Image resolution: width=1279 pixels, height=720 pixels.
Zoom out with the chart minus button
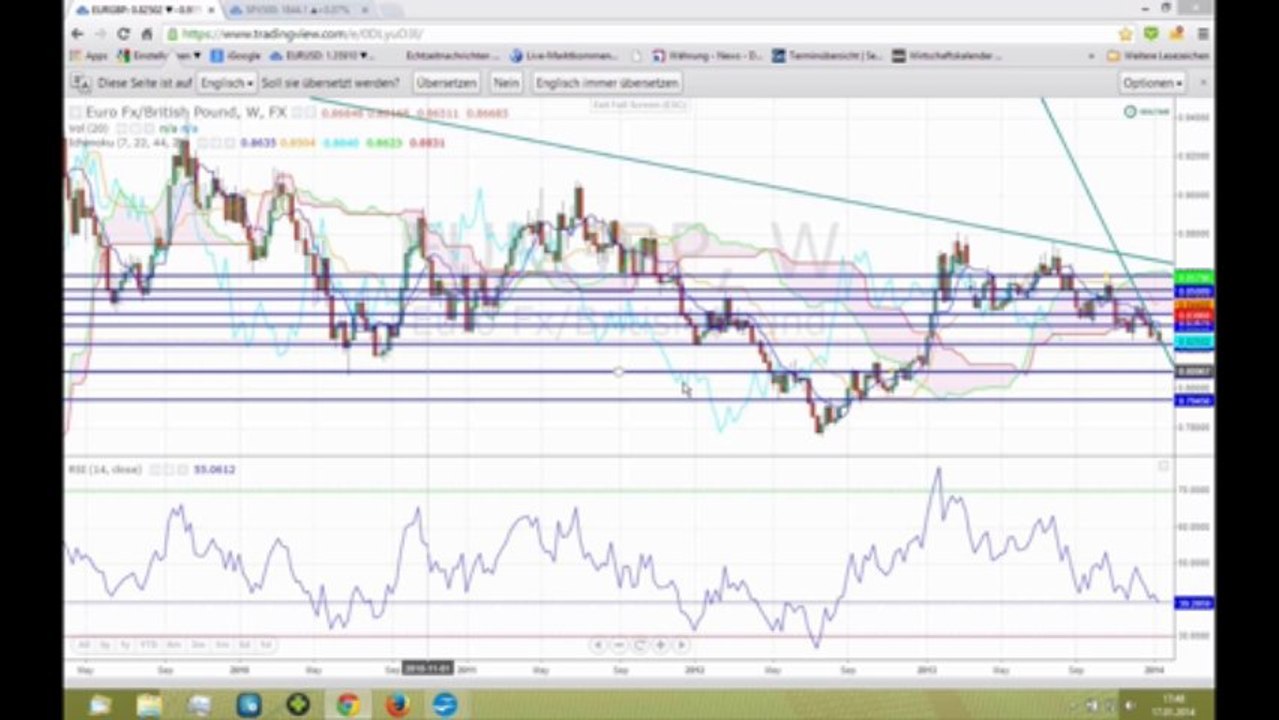618,645
